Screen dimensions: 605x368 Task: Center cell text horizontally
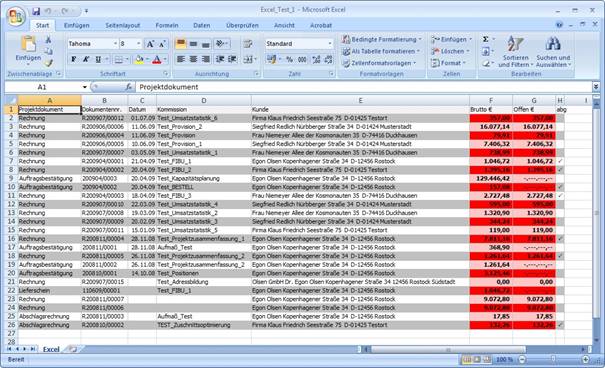tap(193, 59)
